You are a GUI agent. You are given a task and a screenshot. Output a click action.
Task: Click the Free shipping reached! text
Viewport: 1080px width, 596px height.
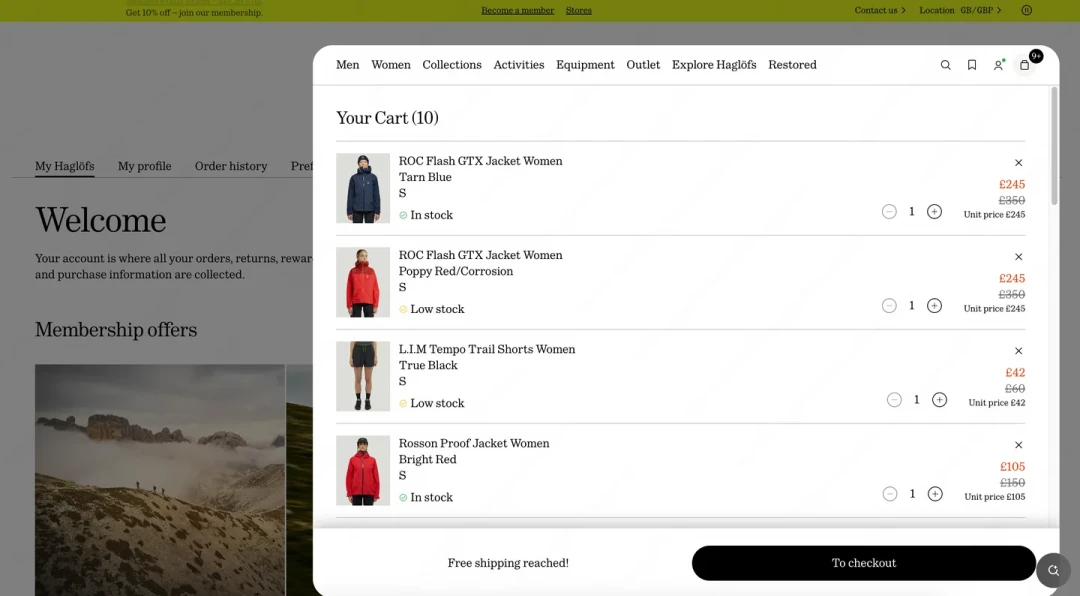point(508,563)
